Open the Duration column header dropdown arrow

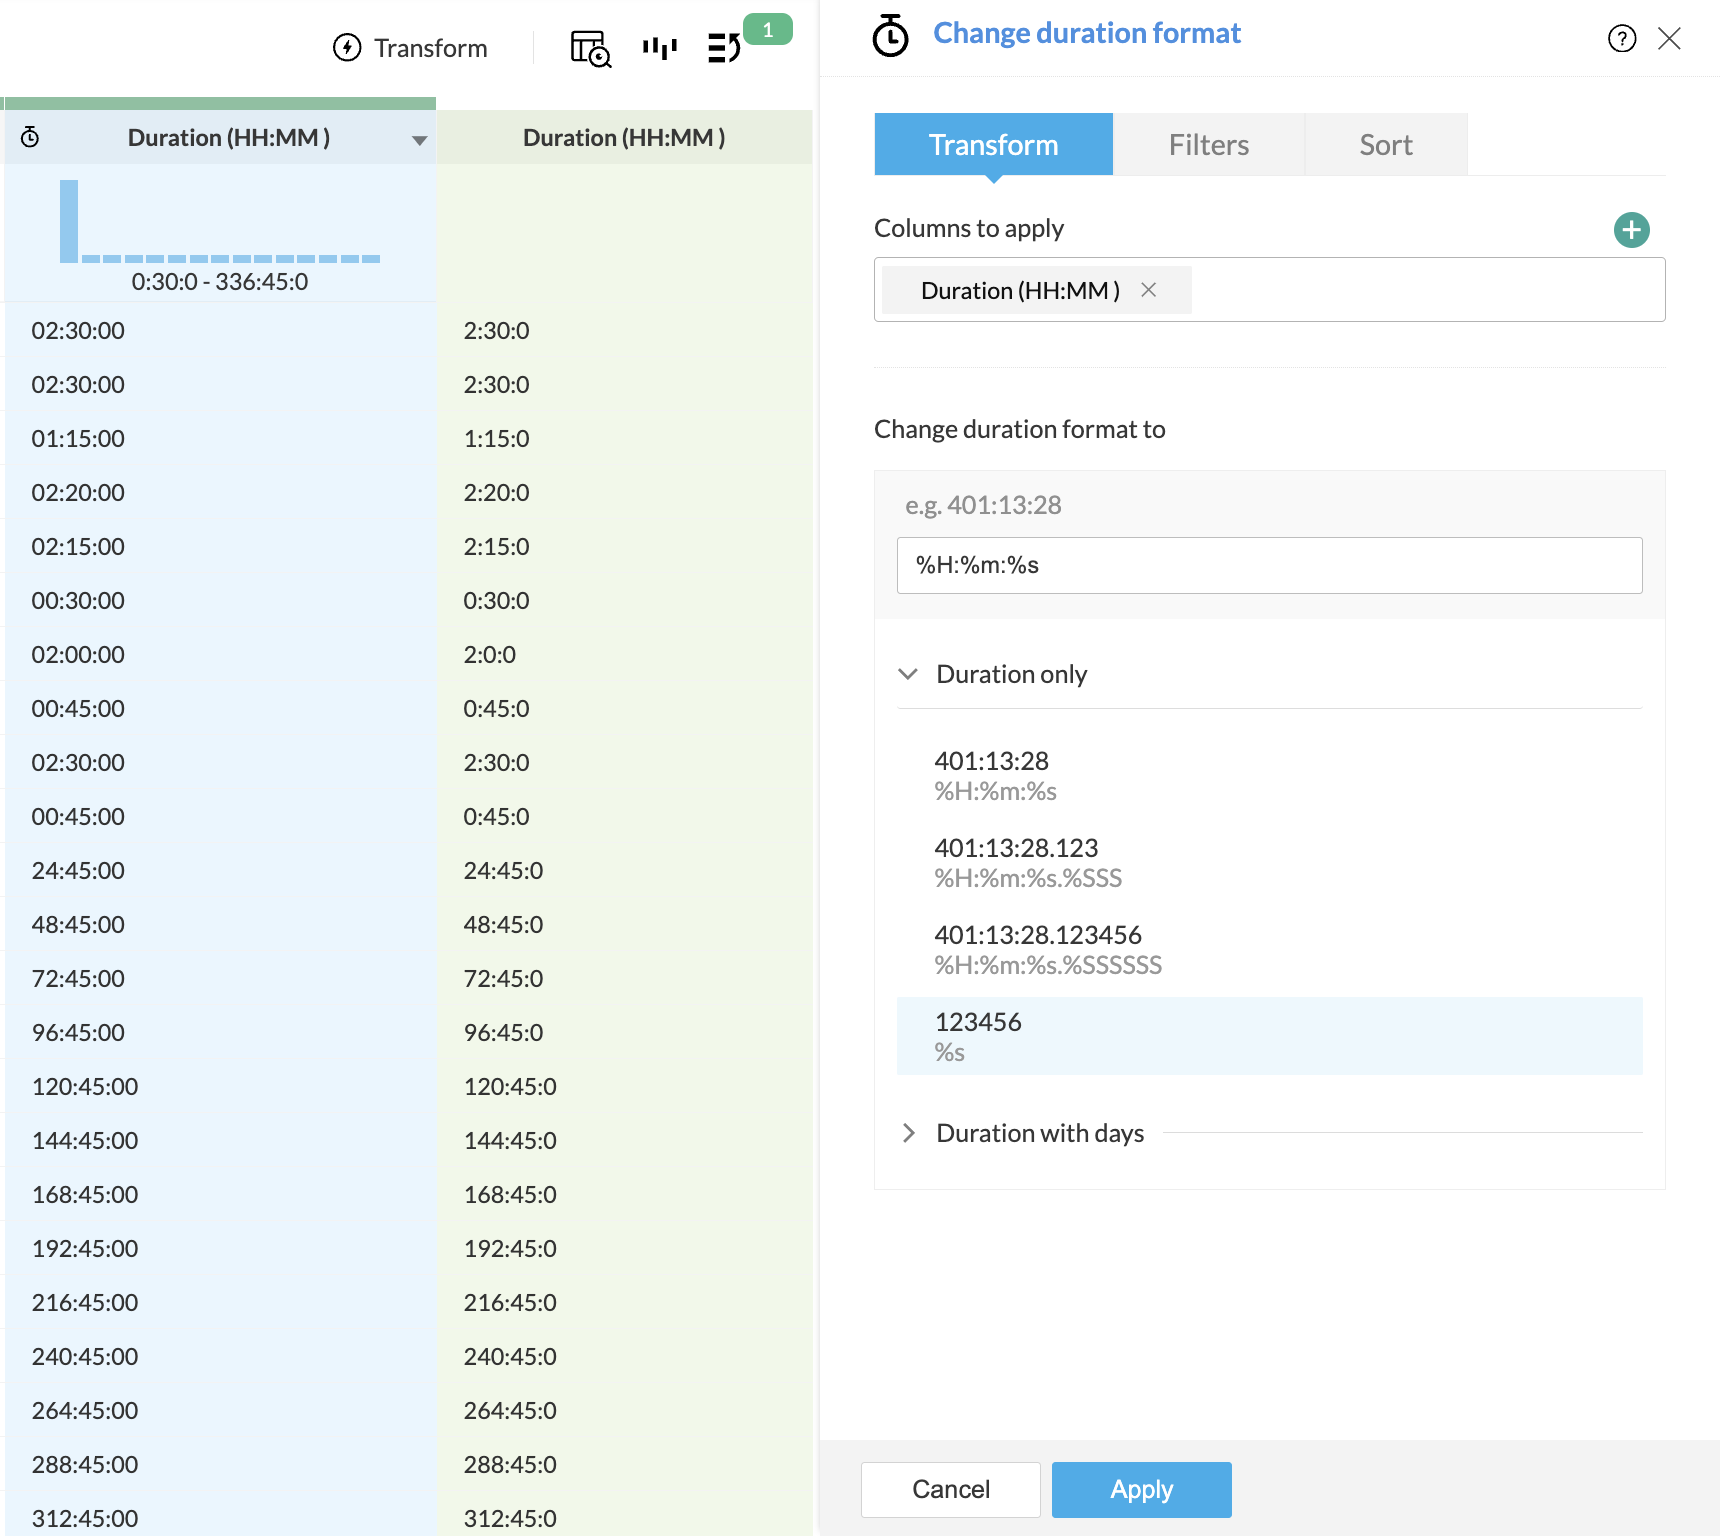[x=419, y=140]
